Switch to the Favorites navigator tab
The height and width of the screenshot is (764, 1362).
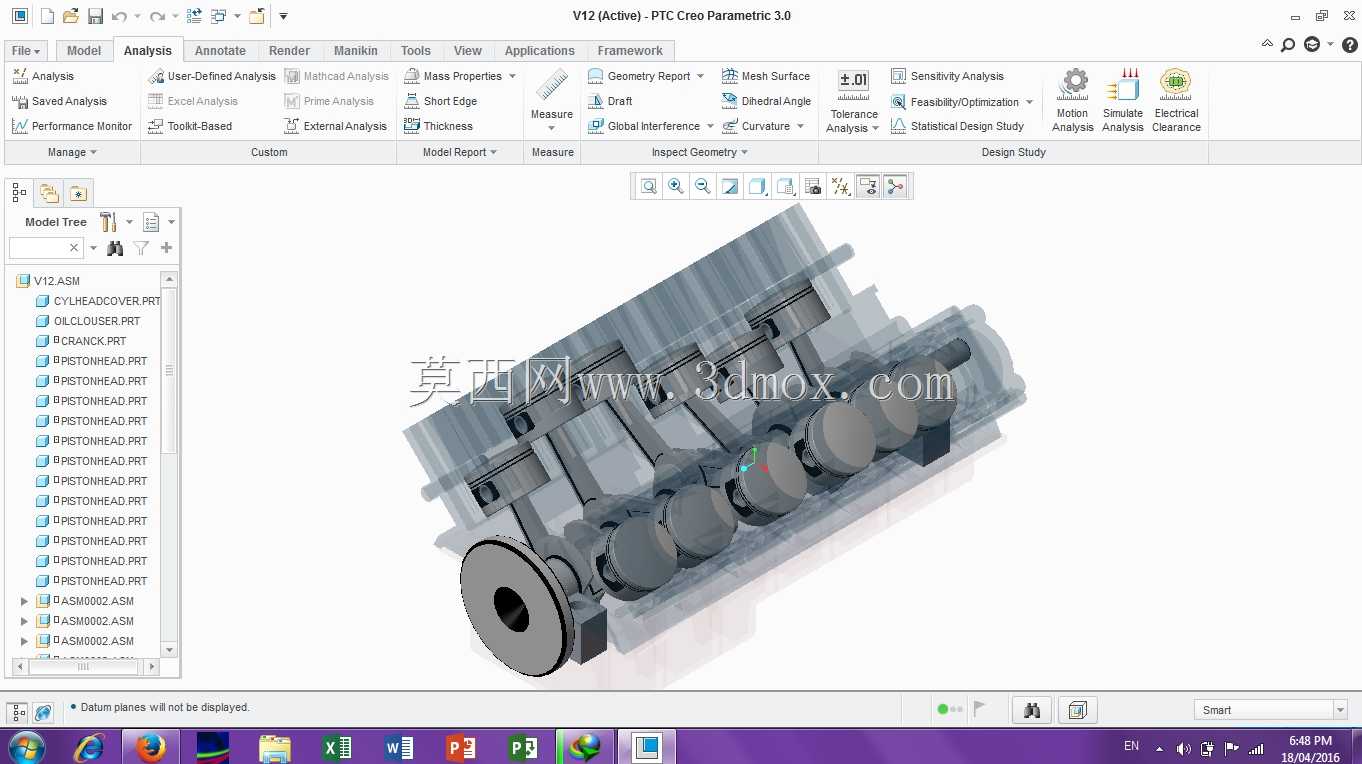(78, 193)
